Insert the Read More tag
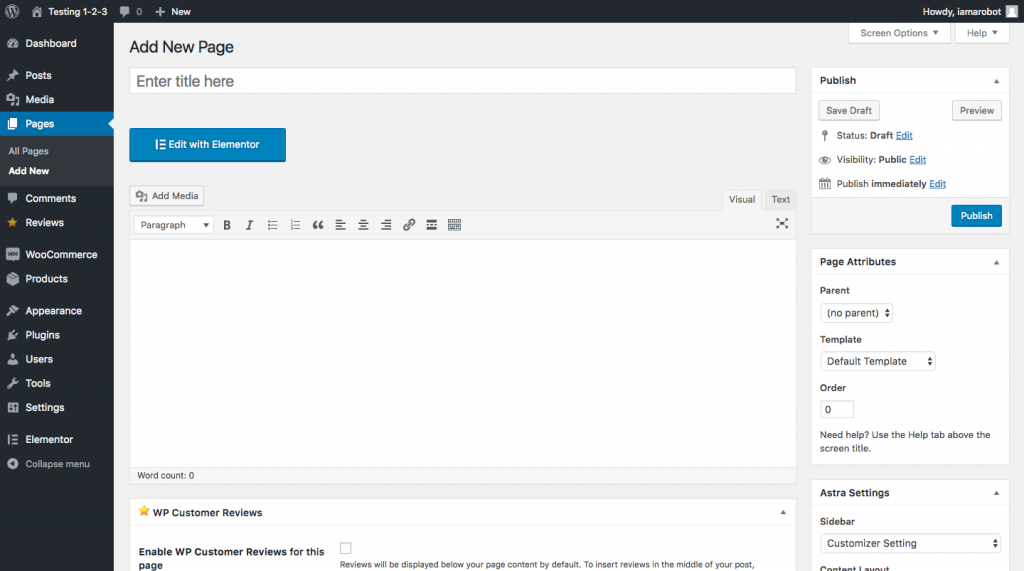Screen dimensions: 1024x571 (x=432, y=225)
